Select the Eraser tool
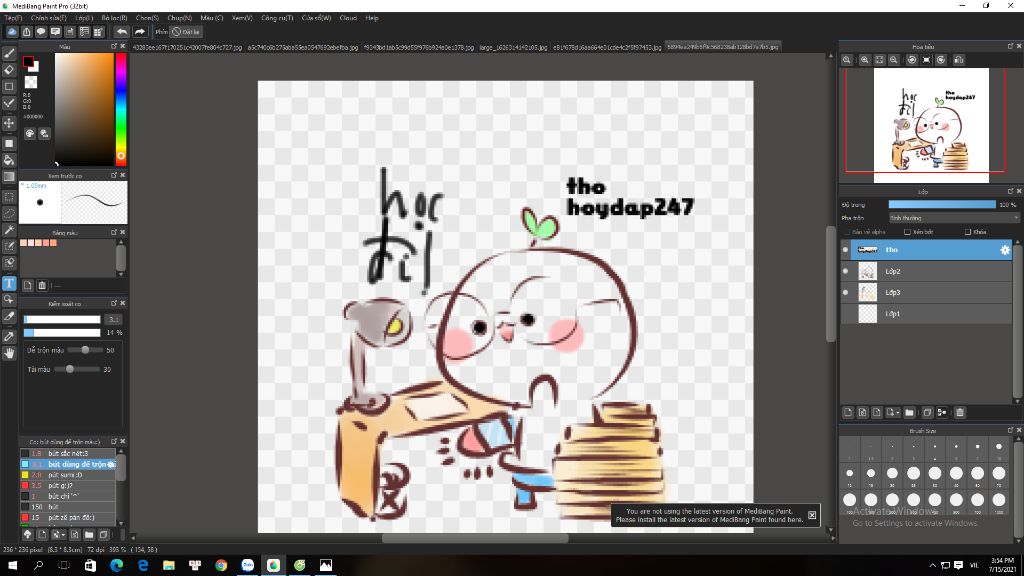 9,69
